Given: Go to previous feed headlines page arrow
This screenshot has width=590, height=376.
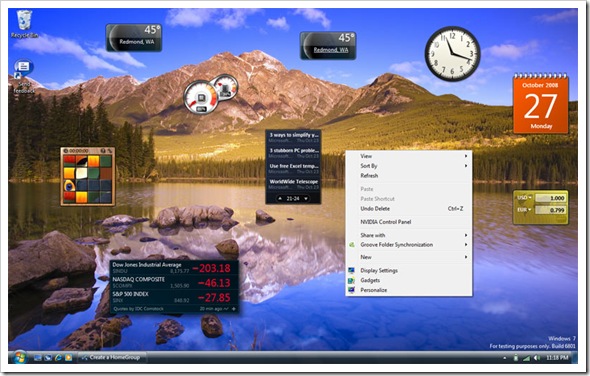Looking at the screenshot, I should (x=280, y=198).
